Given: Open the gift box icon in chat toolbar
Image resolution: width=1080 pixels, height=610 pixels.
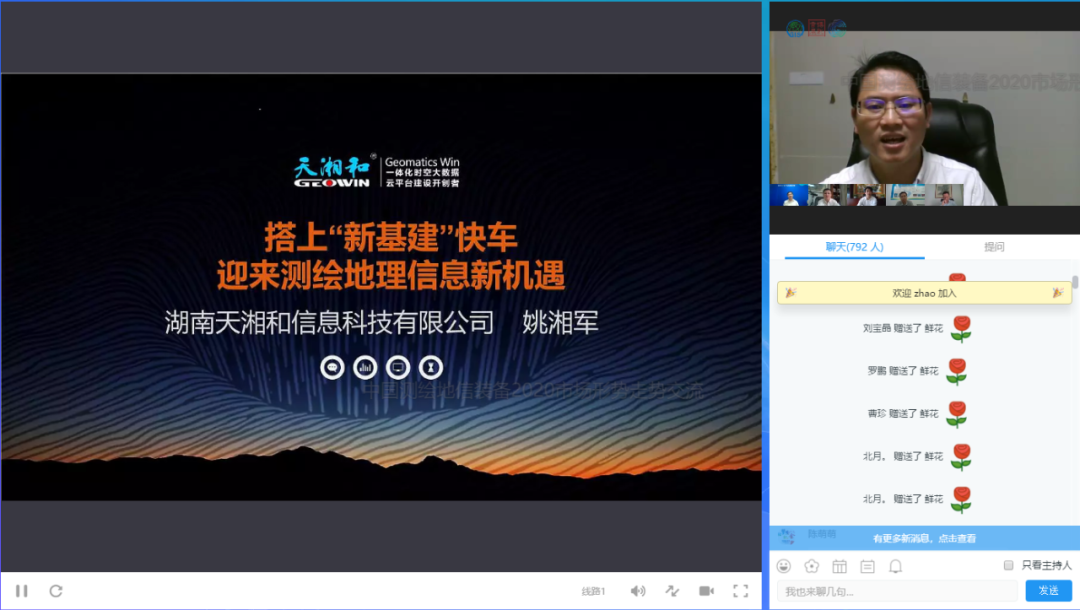Looking at the screenshot, I should [x=839, y=566].
